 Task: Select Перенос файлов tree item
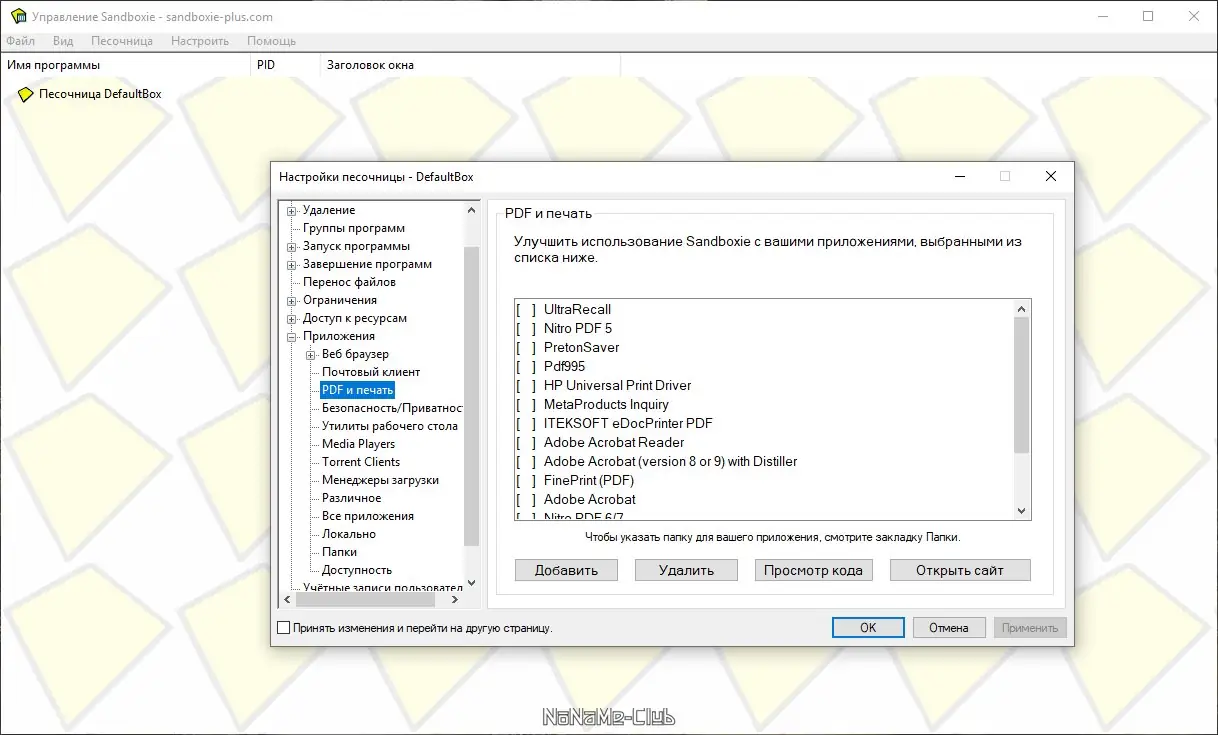350,282
